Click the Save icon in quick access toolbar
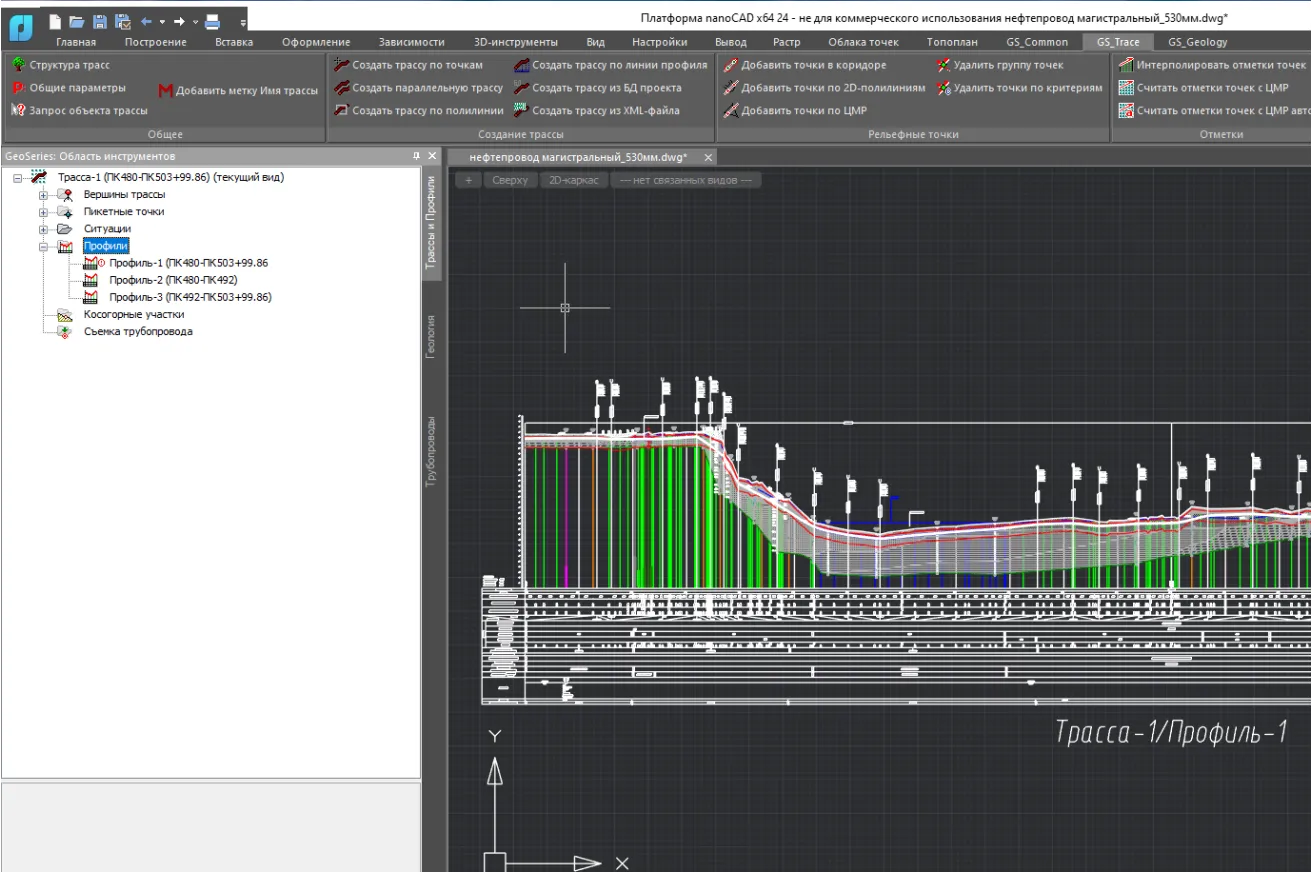The width and height of the screenshot is (1312, 872). pyautogui.click(x=99, y=21)
